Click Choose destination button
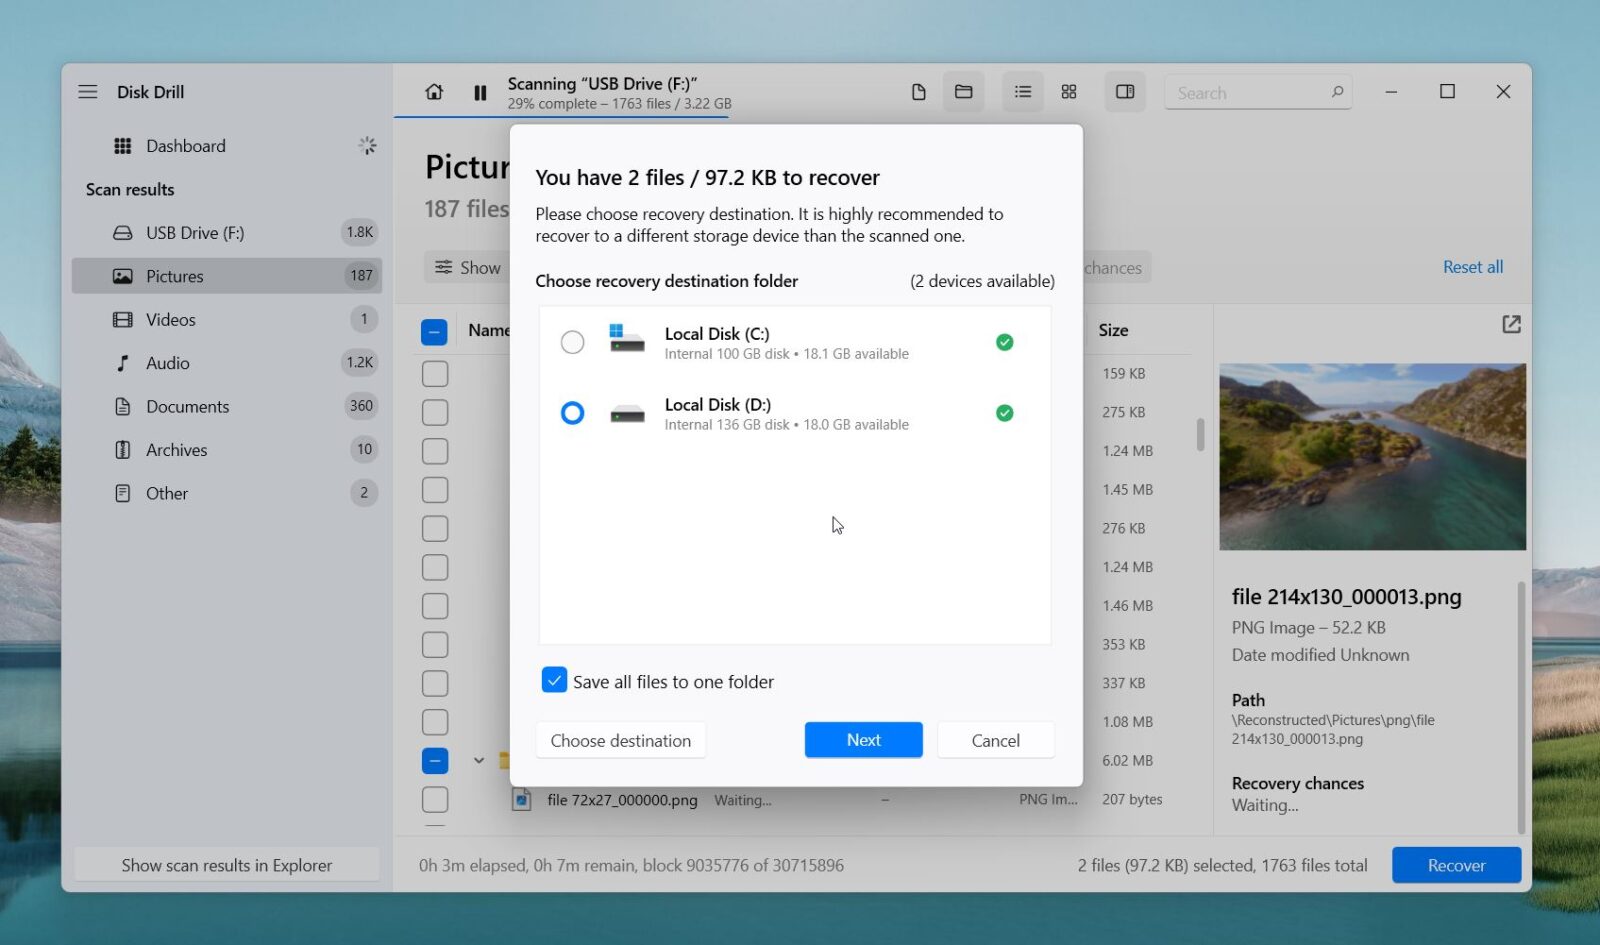 point(620,741)
